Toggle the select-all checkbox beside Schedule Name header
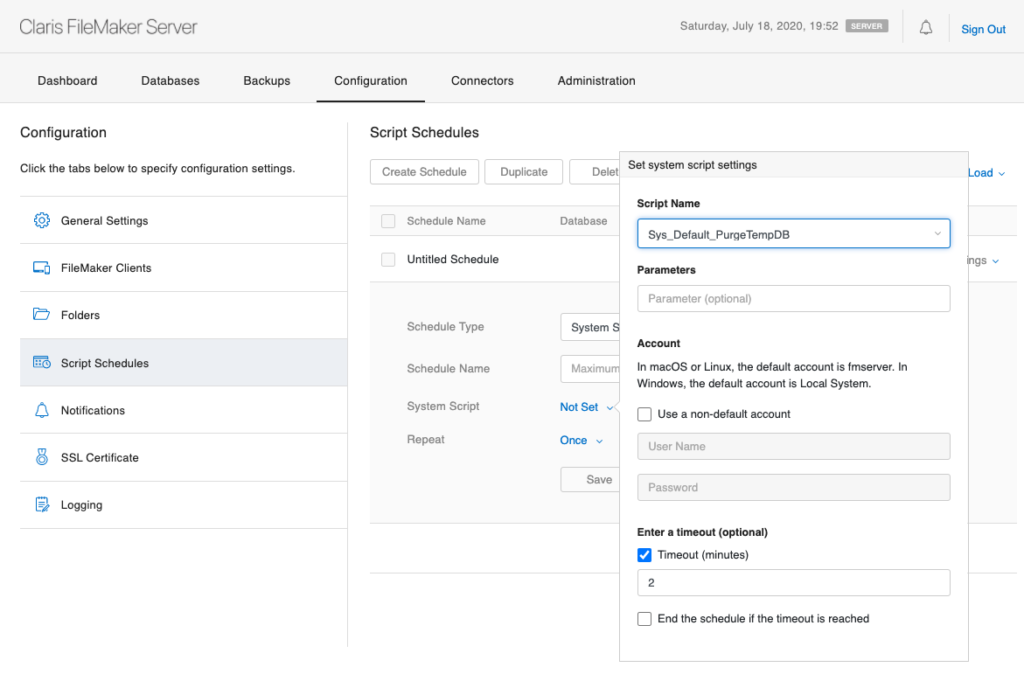This screenshot has width=1024, height=695. coord(388,221)
